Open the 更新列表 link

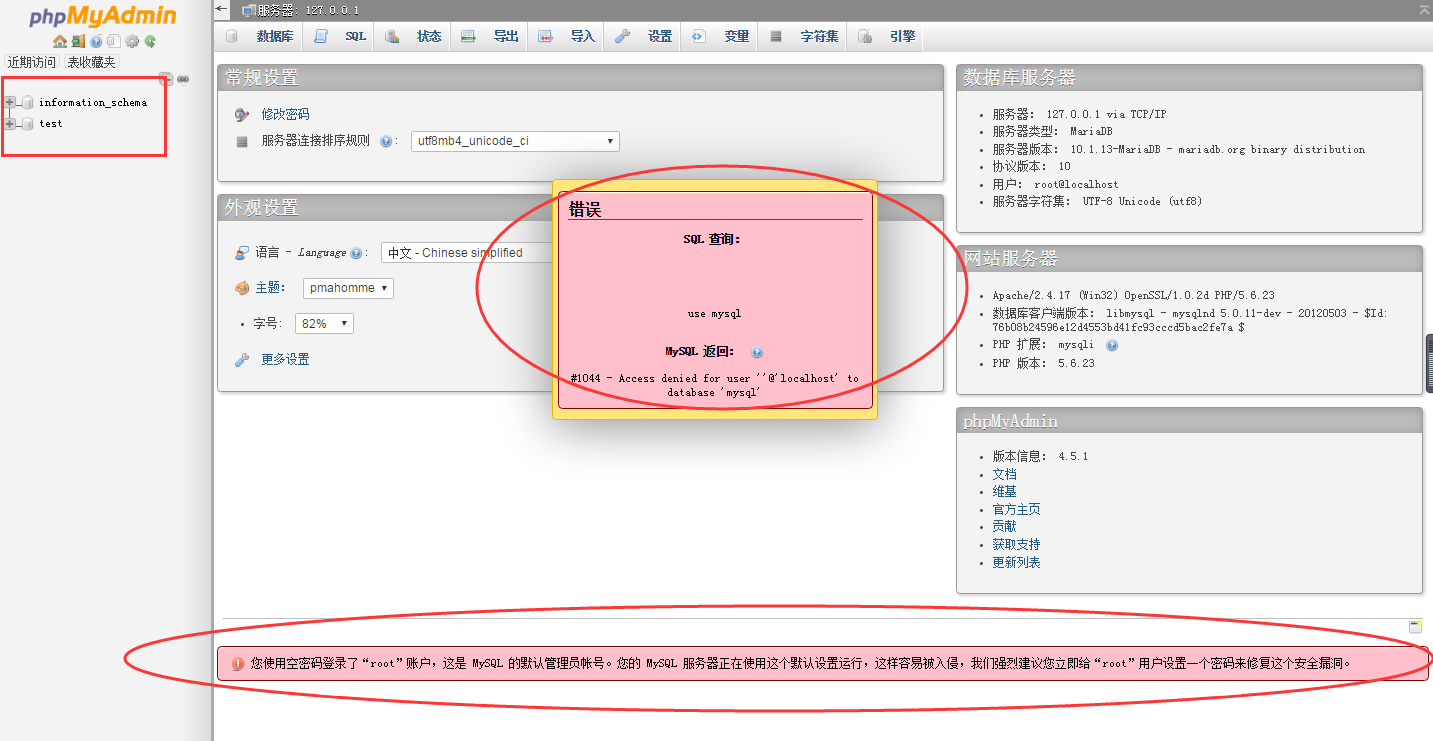pos(1016,563)
